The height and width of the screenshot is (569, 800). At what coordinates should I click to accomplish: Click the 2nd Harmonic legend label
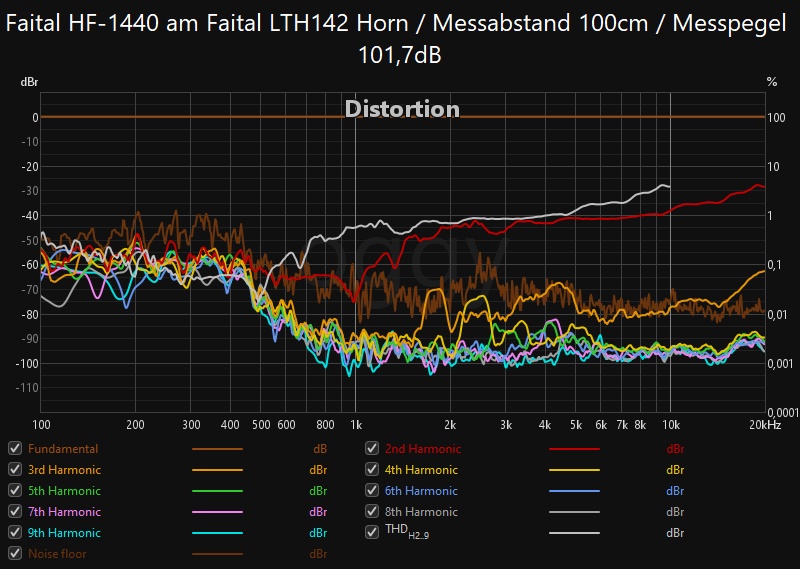point(423,449)
